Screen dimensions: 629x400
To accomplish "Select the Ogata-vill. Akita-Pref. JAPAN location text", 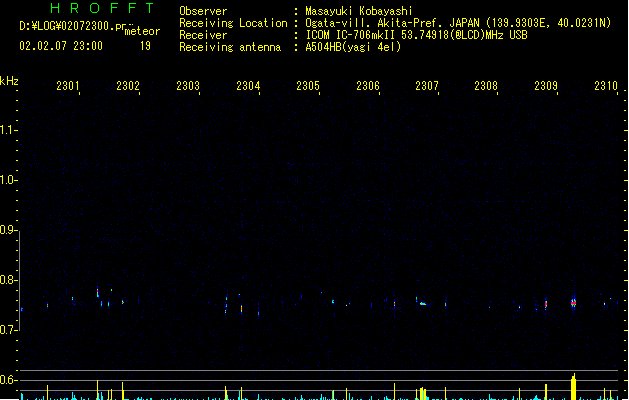I will click(x=392, y=23).
